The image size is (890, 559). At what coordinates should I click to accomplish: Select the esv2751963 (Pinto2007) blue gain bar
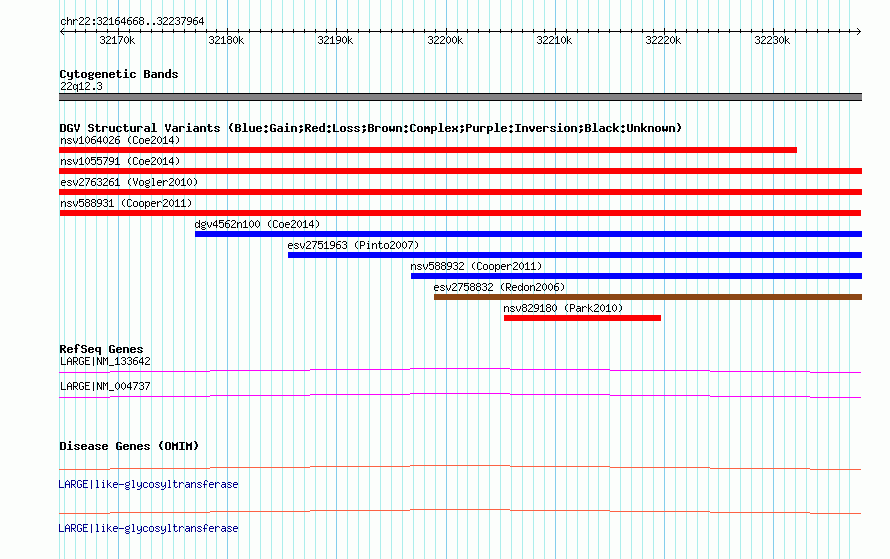(575, 255)
